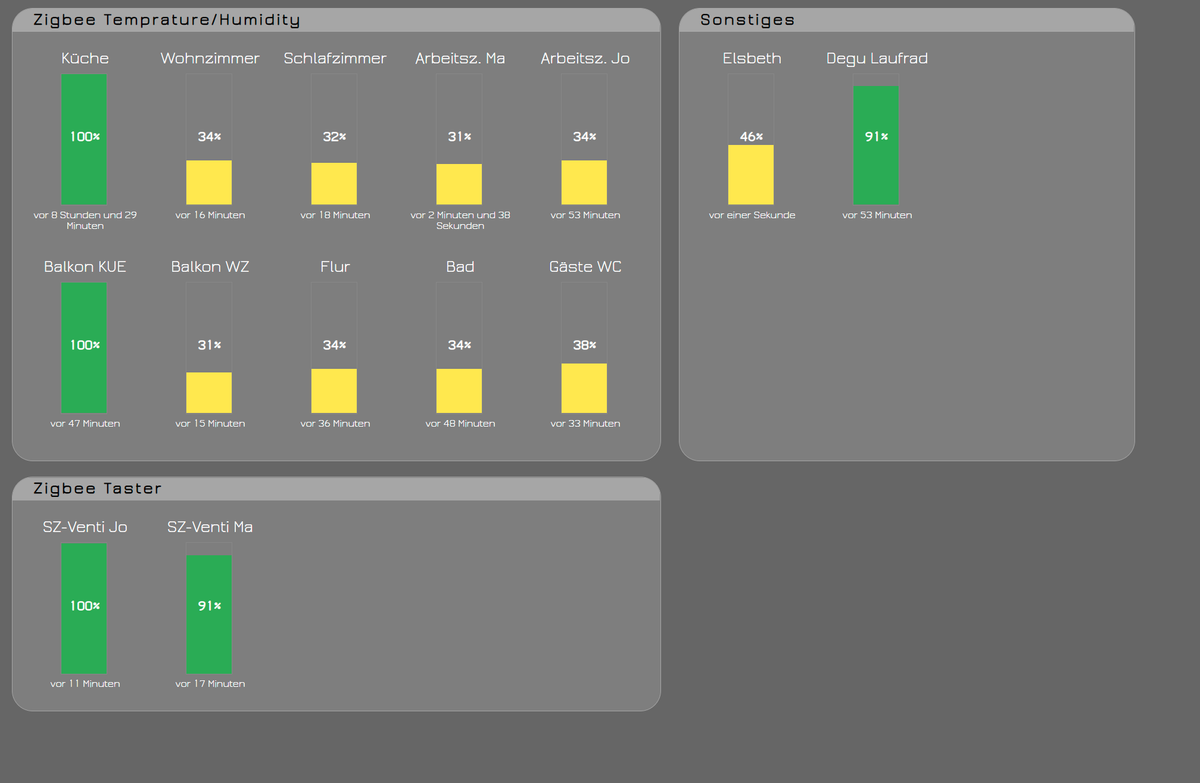The width and height of the screenshot is (1200, 783).
Task: Select the Balkon WZ device name
Action: (209, 266)
